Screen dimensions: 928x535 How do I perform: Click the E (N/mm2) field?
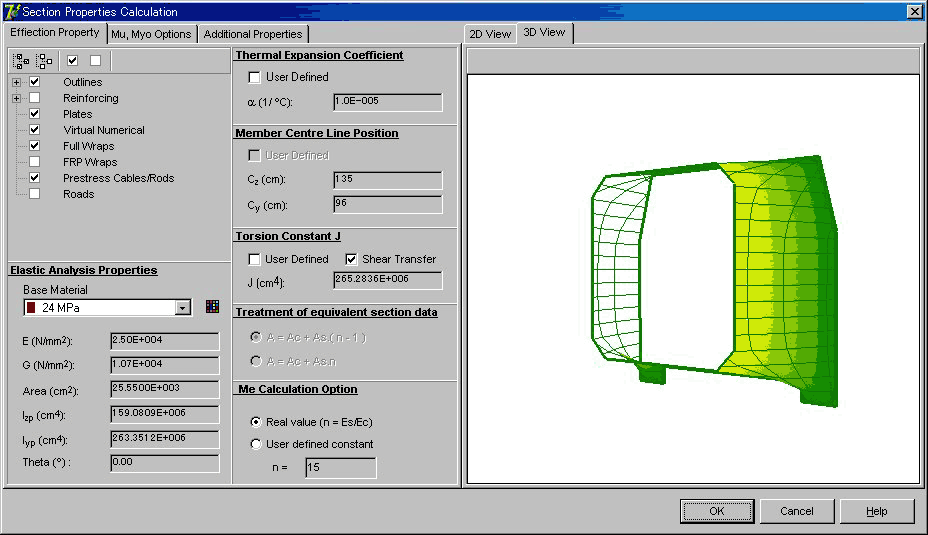pyautogui.click(x=165, y=341)
